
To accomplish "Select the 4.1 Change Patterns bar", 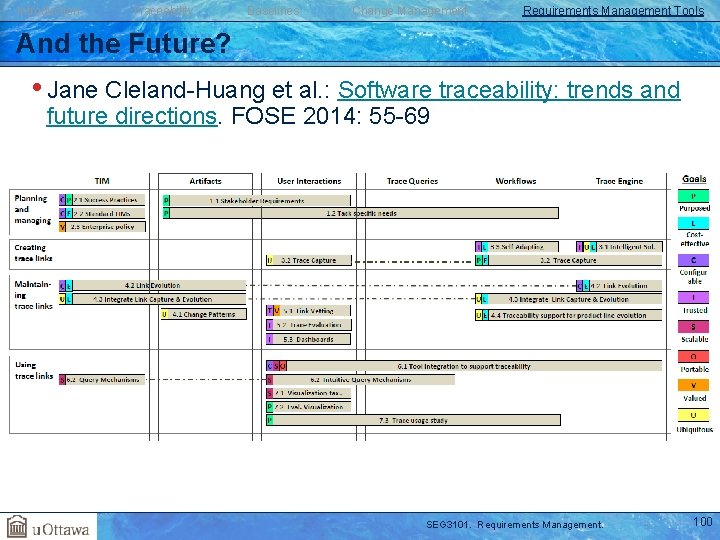I will [x=203, y=314].
